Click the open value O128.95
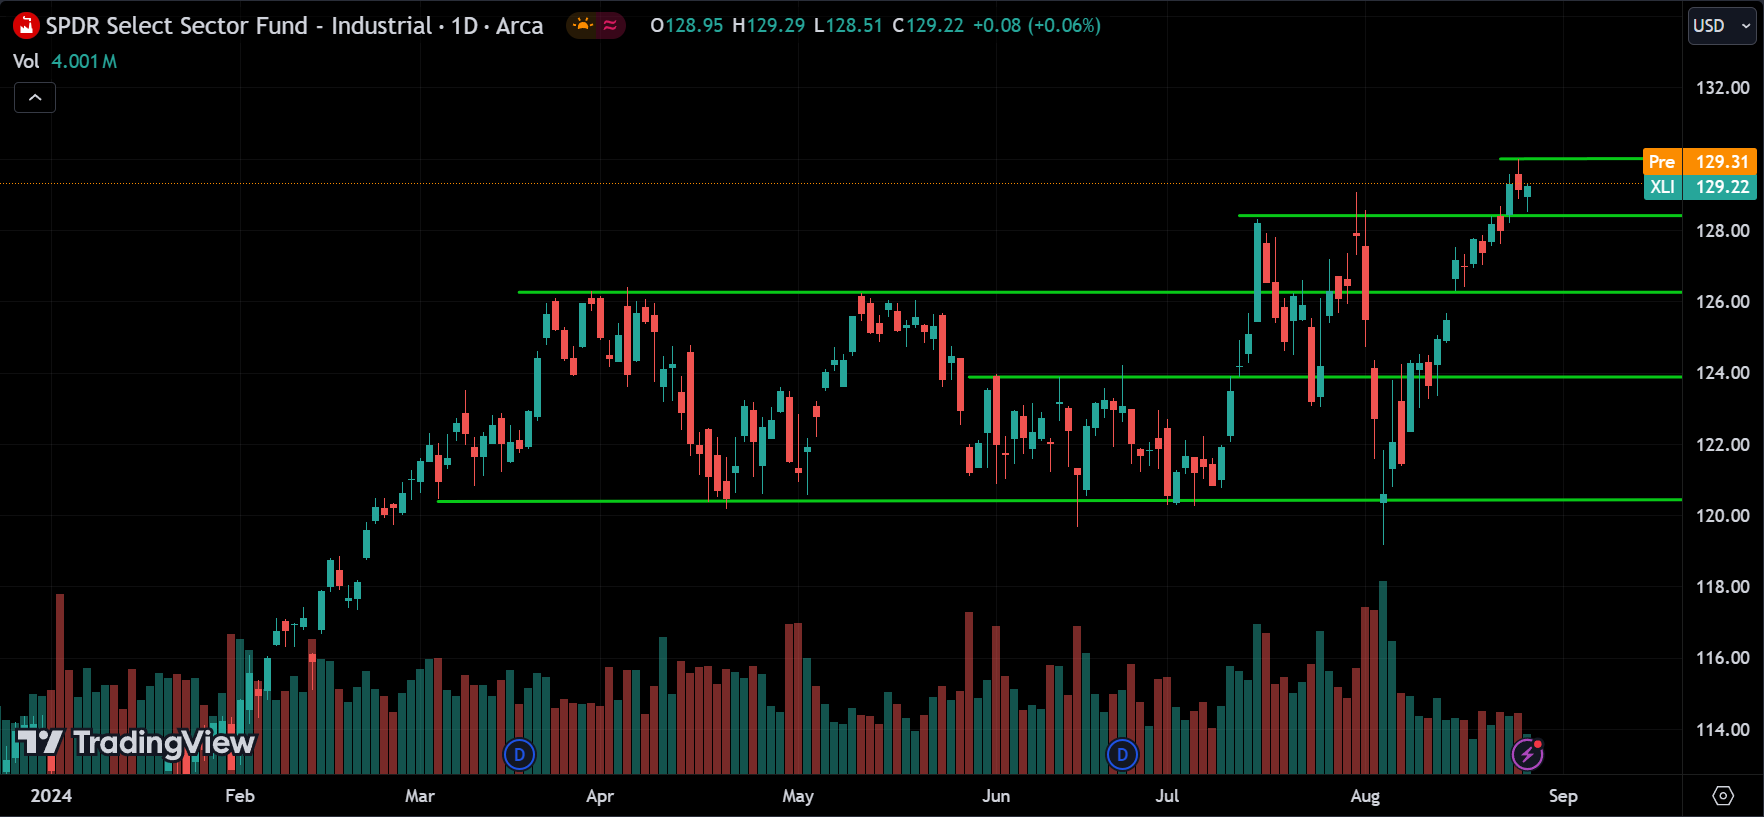 pyautogui.click(x=686, y=26)
